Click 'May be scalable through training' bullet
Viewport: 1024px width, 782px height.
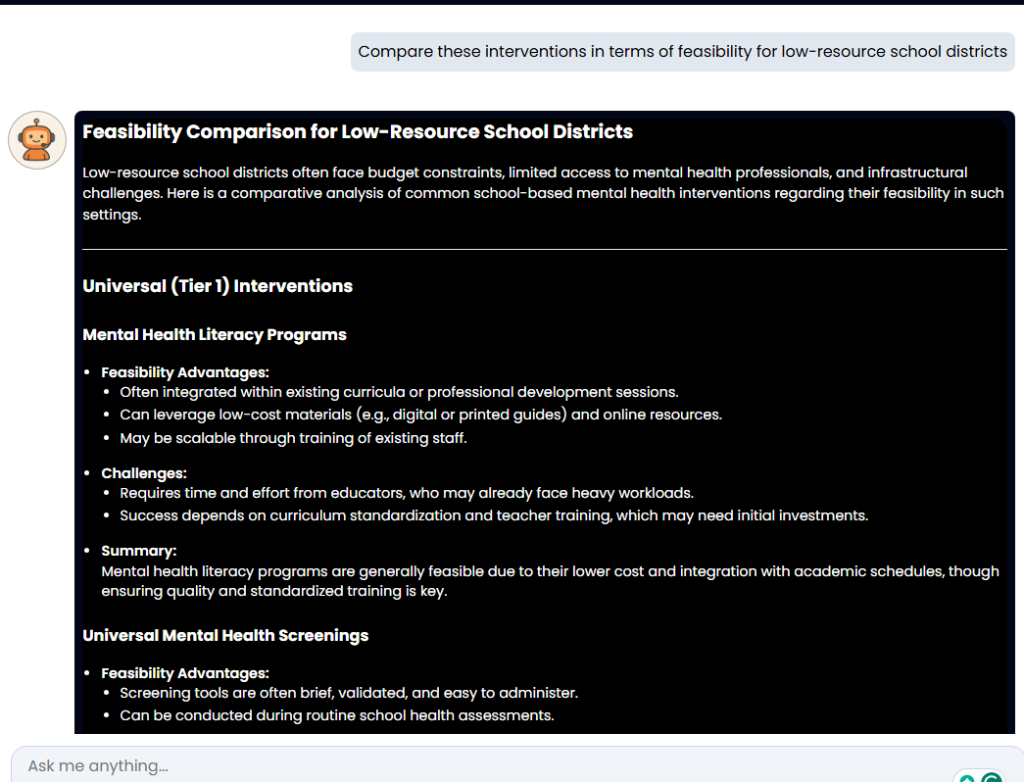293,438
